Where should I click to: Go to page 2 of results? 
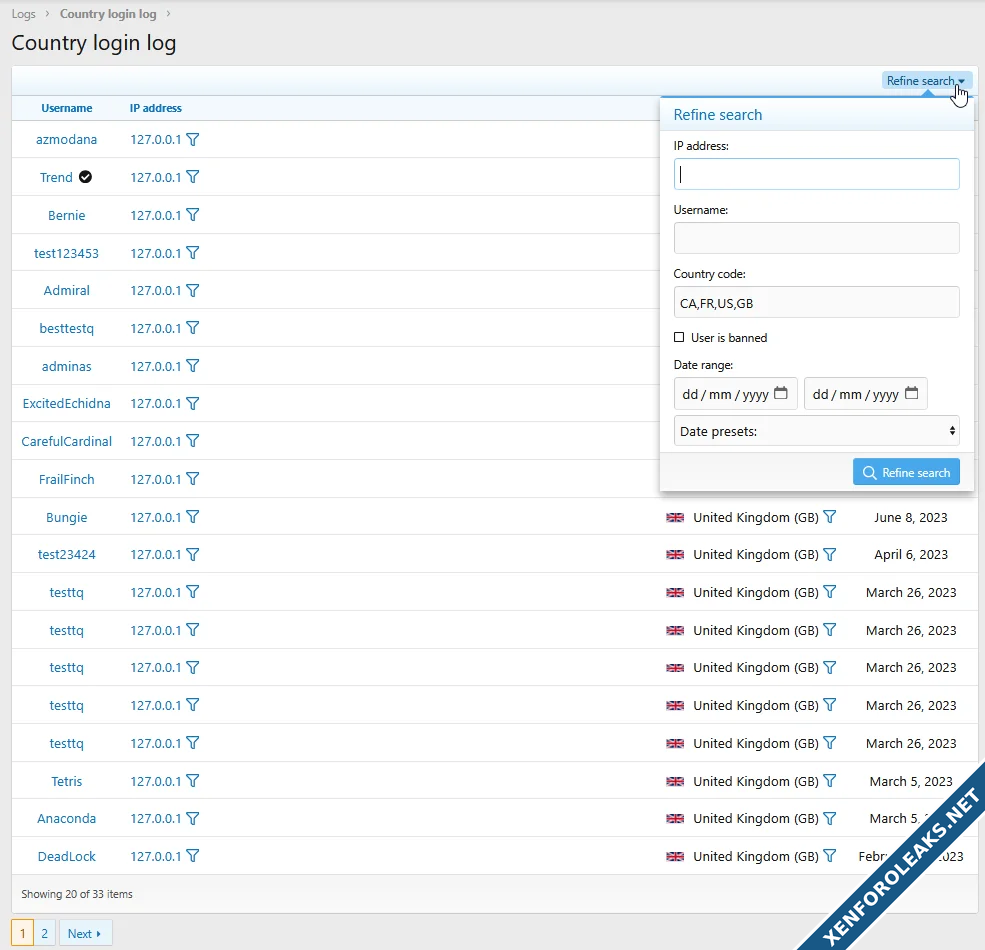pyautogui.click(x=44, y=934)
